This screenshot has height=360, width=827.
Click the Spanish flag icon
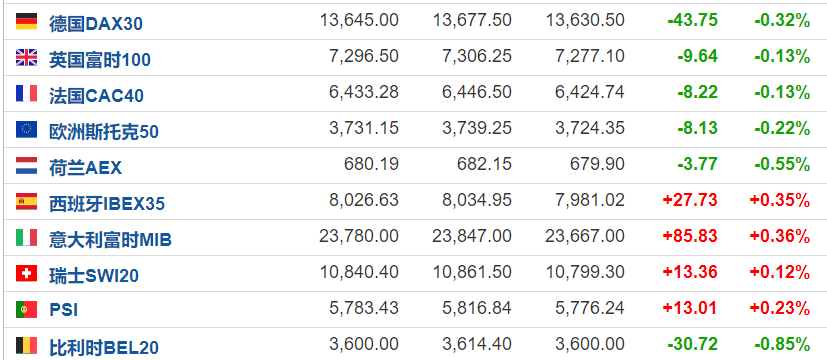tap(26, 201)
